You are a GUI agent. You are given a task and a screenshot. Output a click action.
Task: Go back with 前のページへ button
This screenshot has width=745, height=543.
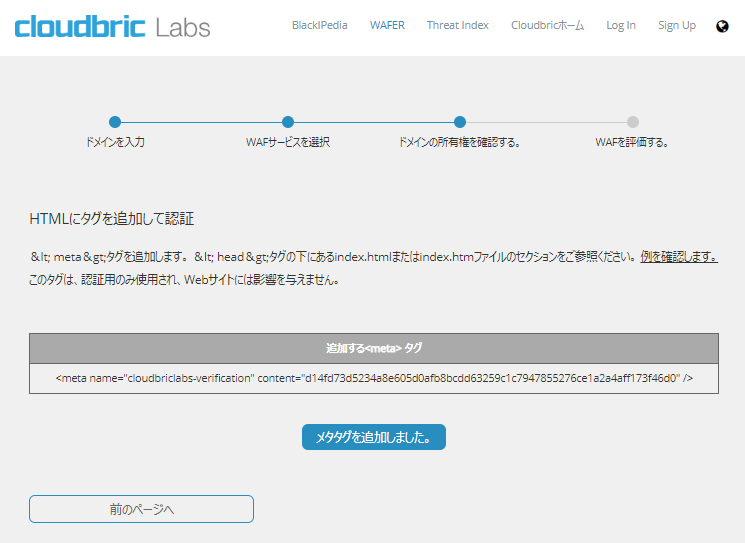click(x=142, y=509)
